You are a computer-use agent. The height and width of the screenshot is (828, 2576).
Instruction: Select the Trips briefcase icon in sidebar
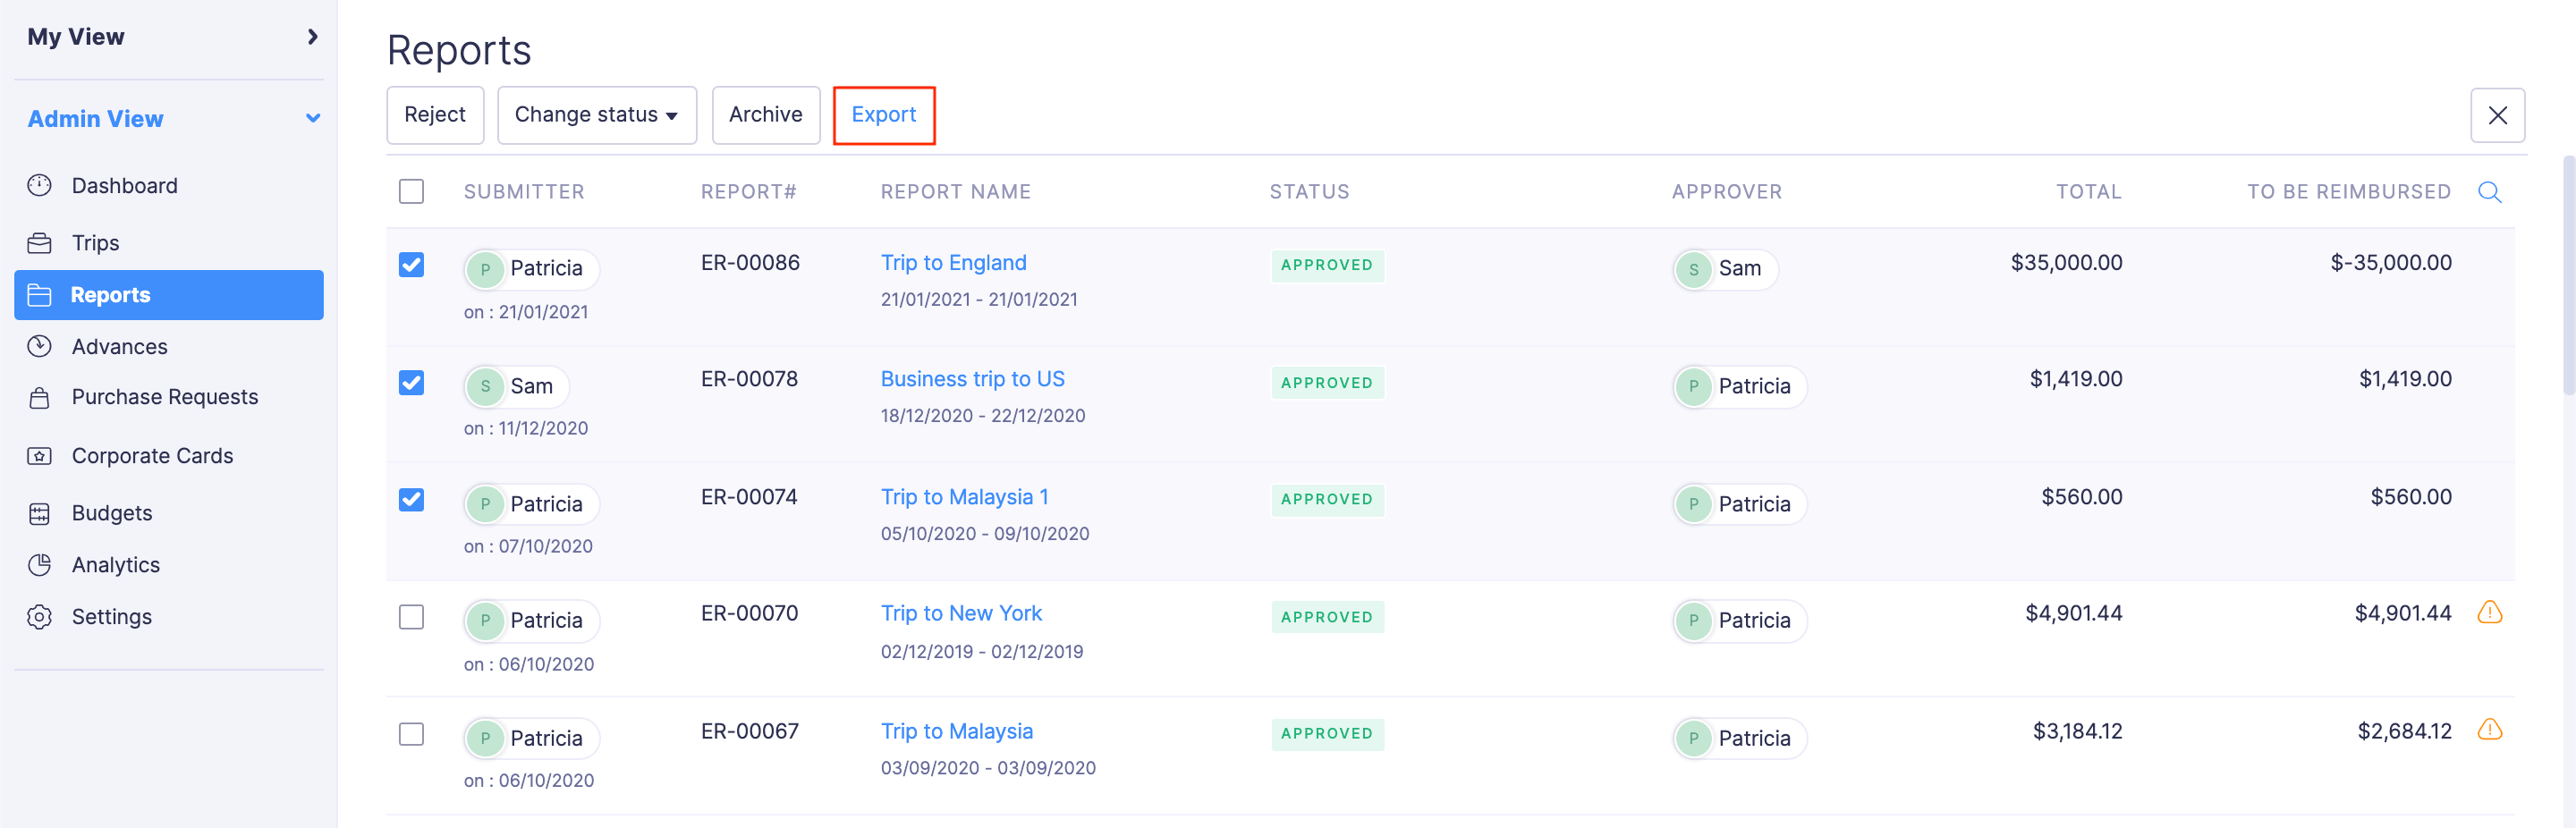point(40,242)
